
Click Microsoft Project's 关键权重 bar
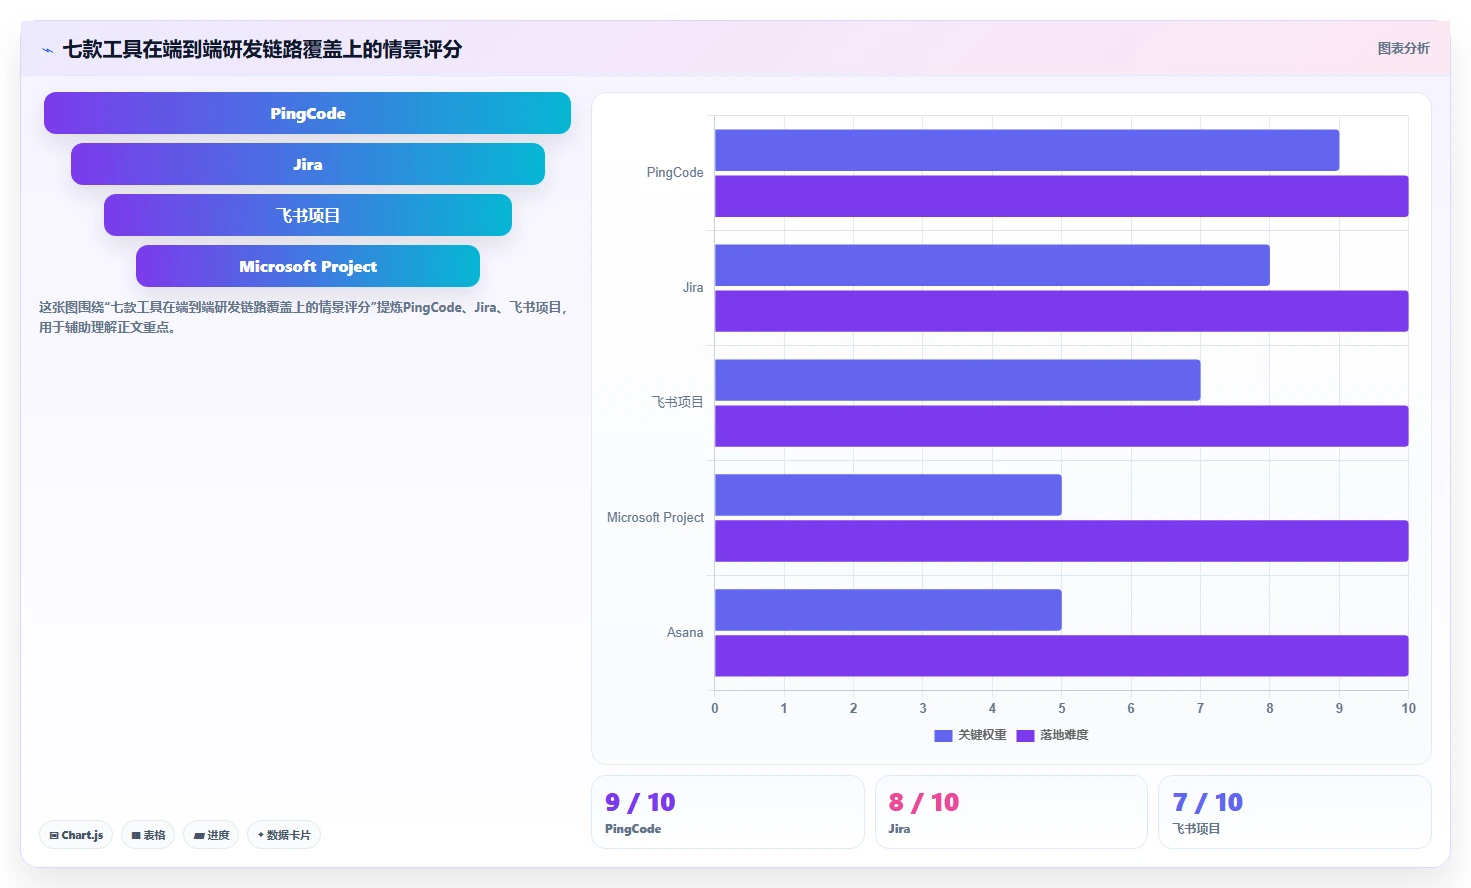[888, 495]
